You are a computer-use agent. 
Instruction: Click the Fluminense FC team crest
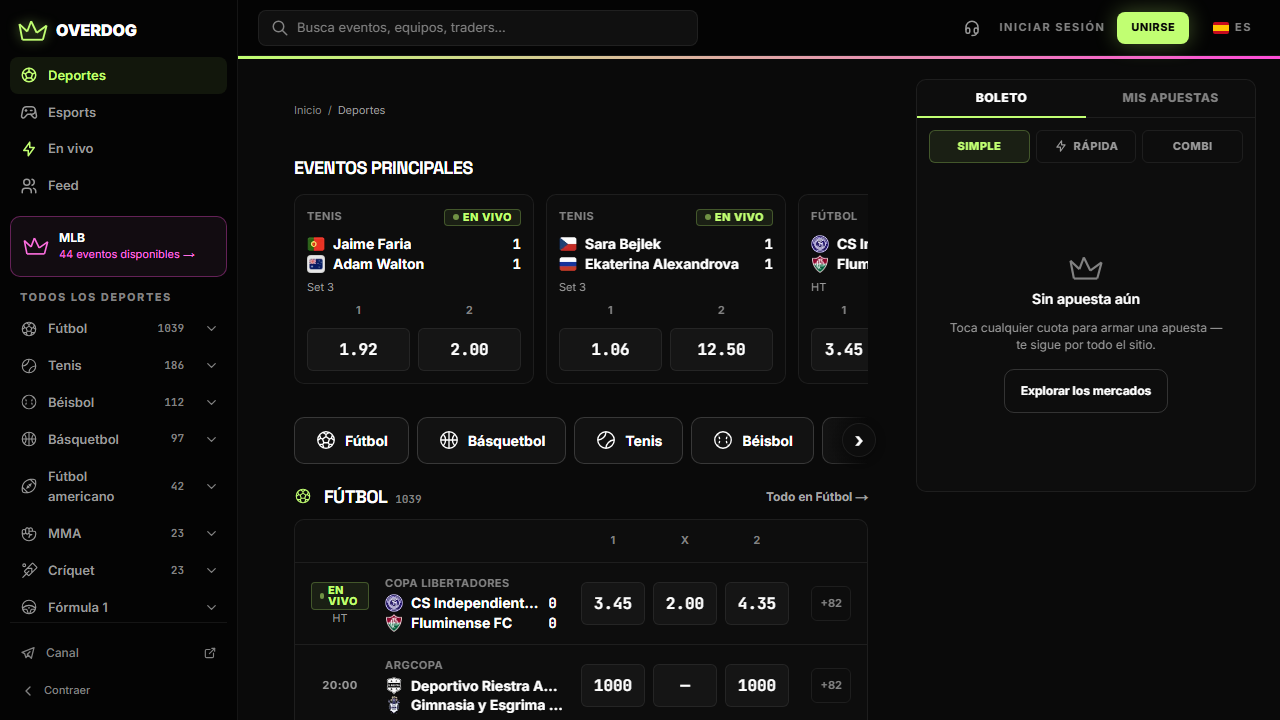394,623
